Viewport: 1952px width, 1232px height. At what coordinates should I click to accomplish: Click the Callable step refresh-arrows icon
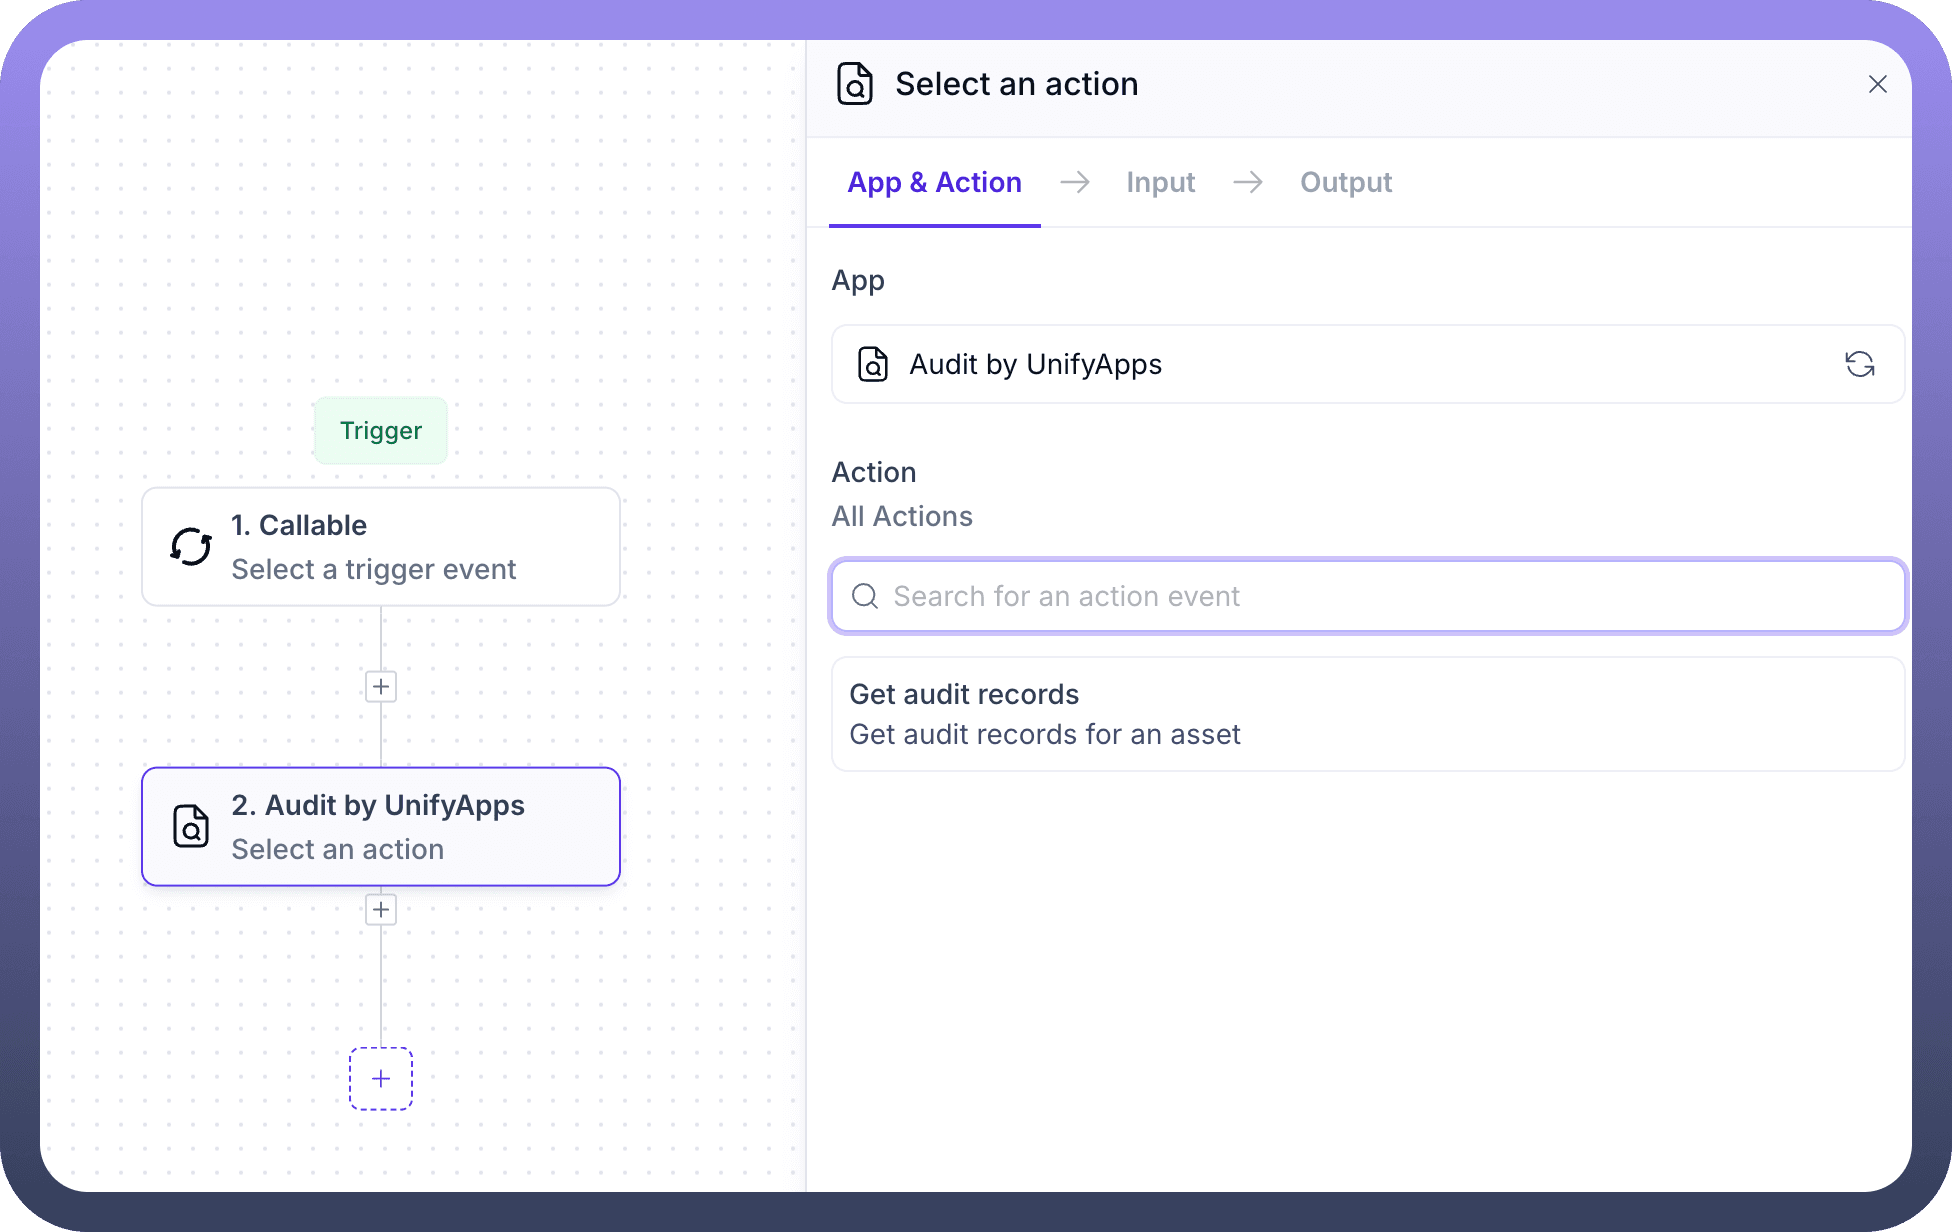coord(191,546)
